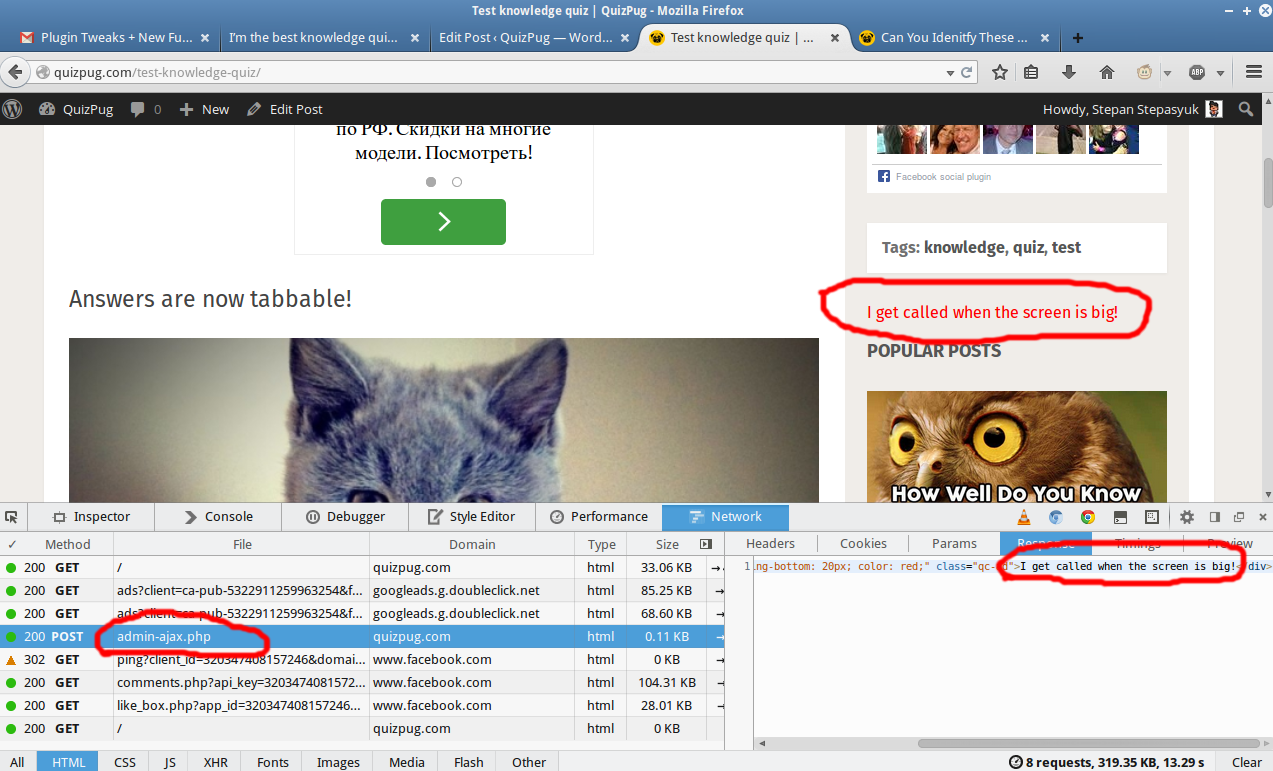Viewport: 1273px width, 771px height.
Task: Toggle the network details pane icon
Action: coord(706,544)
